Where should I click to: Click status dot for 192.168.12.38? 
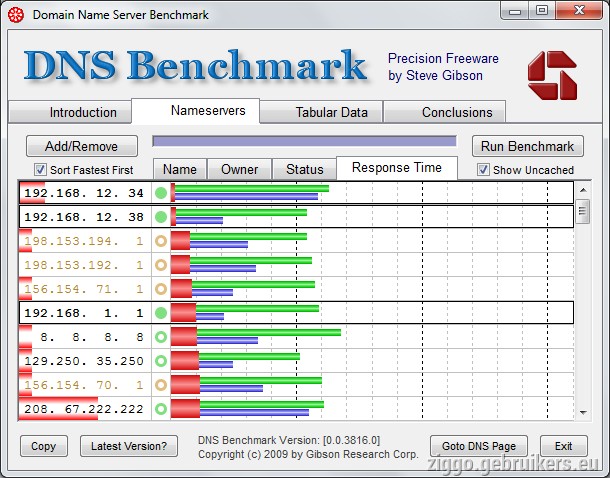(161, 217)
